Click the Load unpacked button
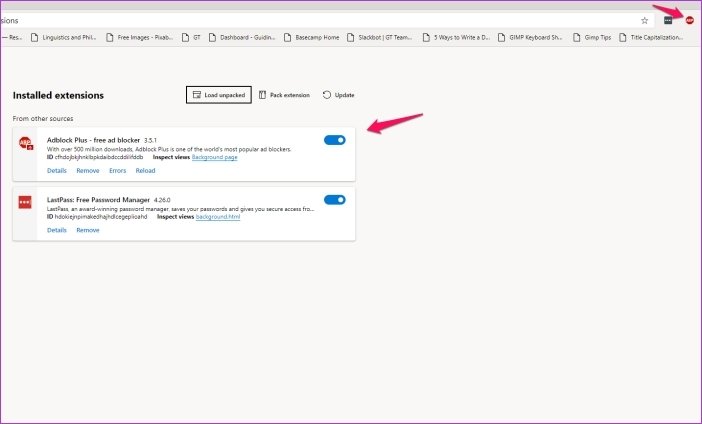This screenshot has height=424, width=702. point(219,95)
